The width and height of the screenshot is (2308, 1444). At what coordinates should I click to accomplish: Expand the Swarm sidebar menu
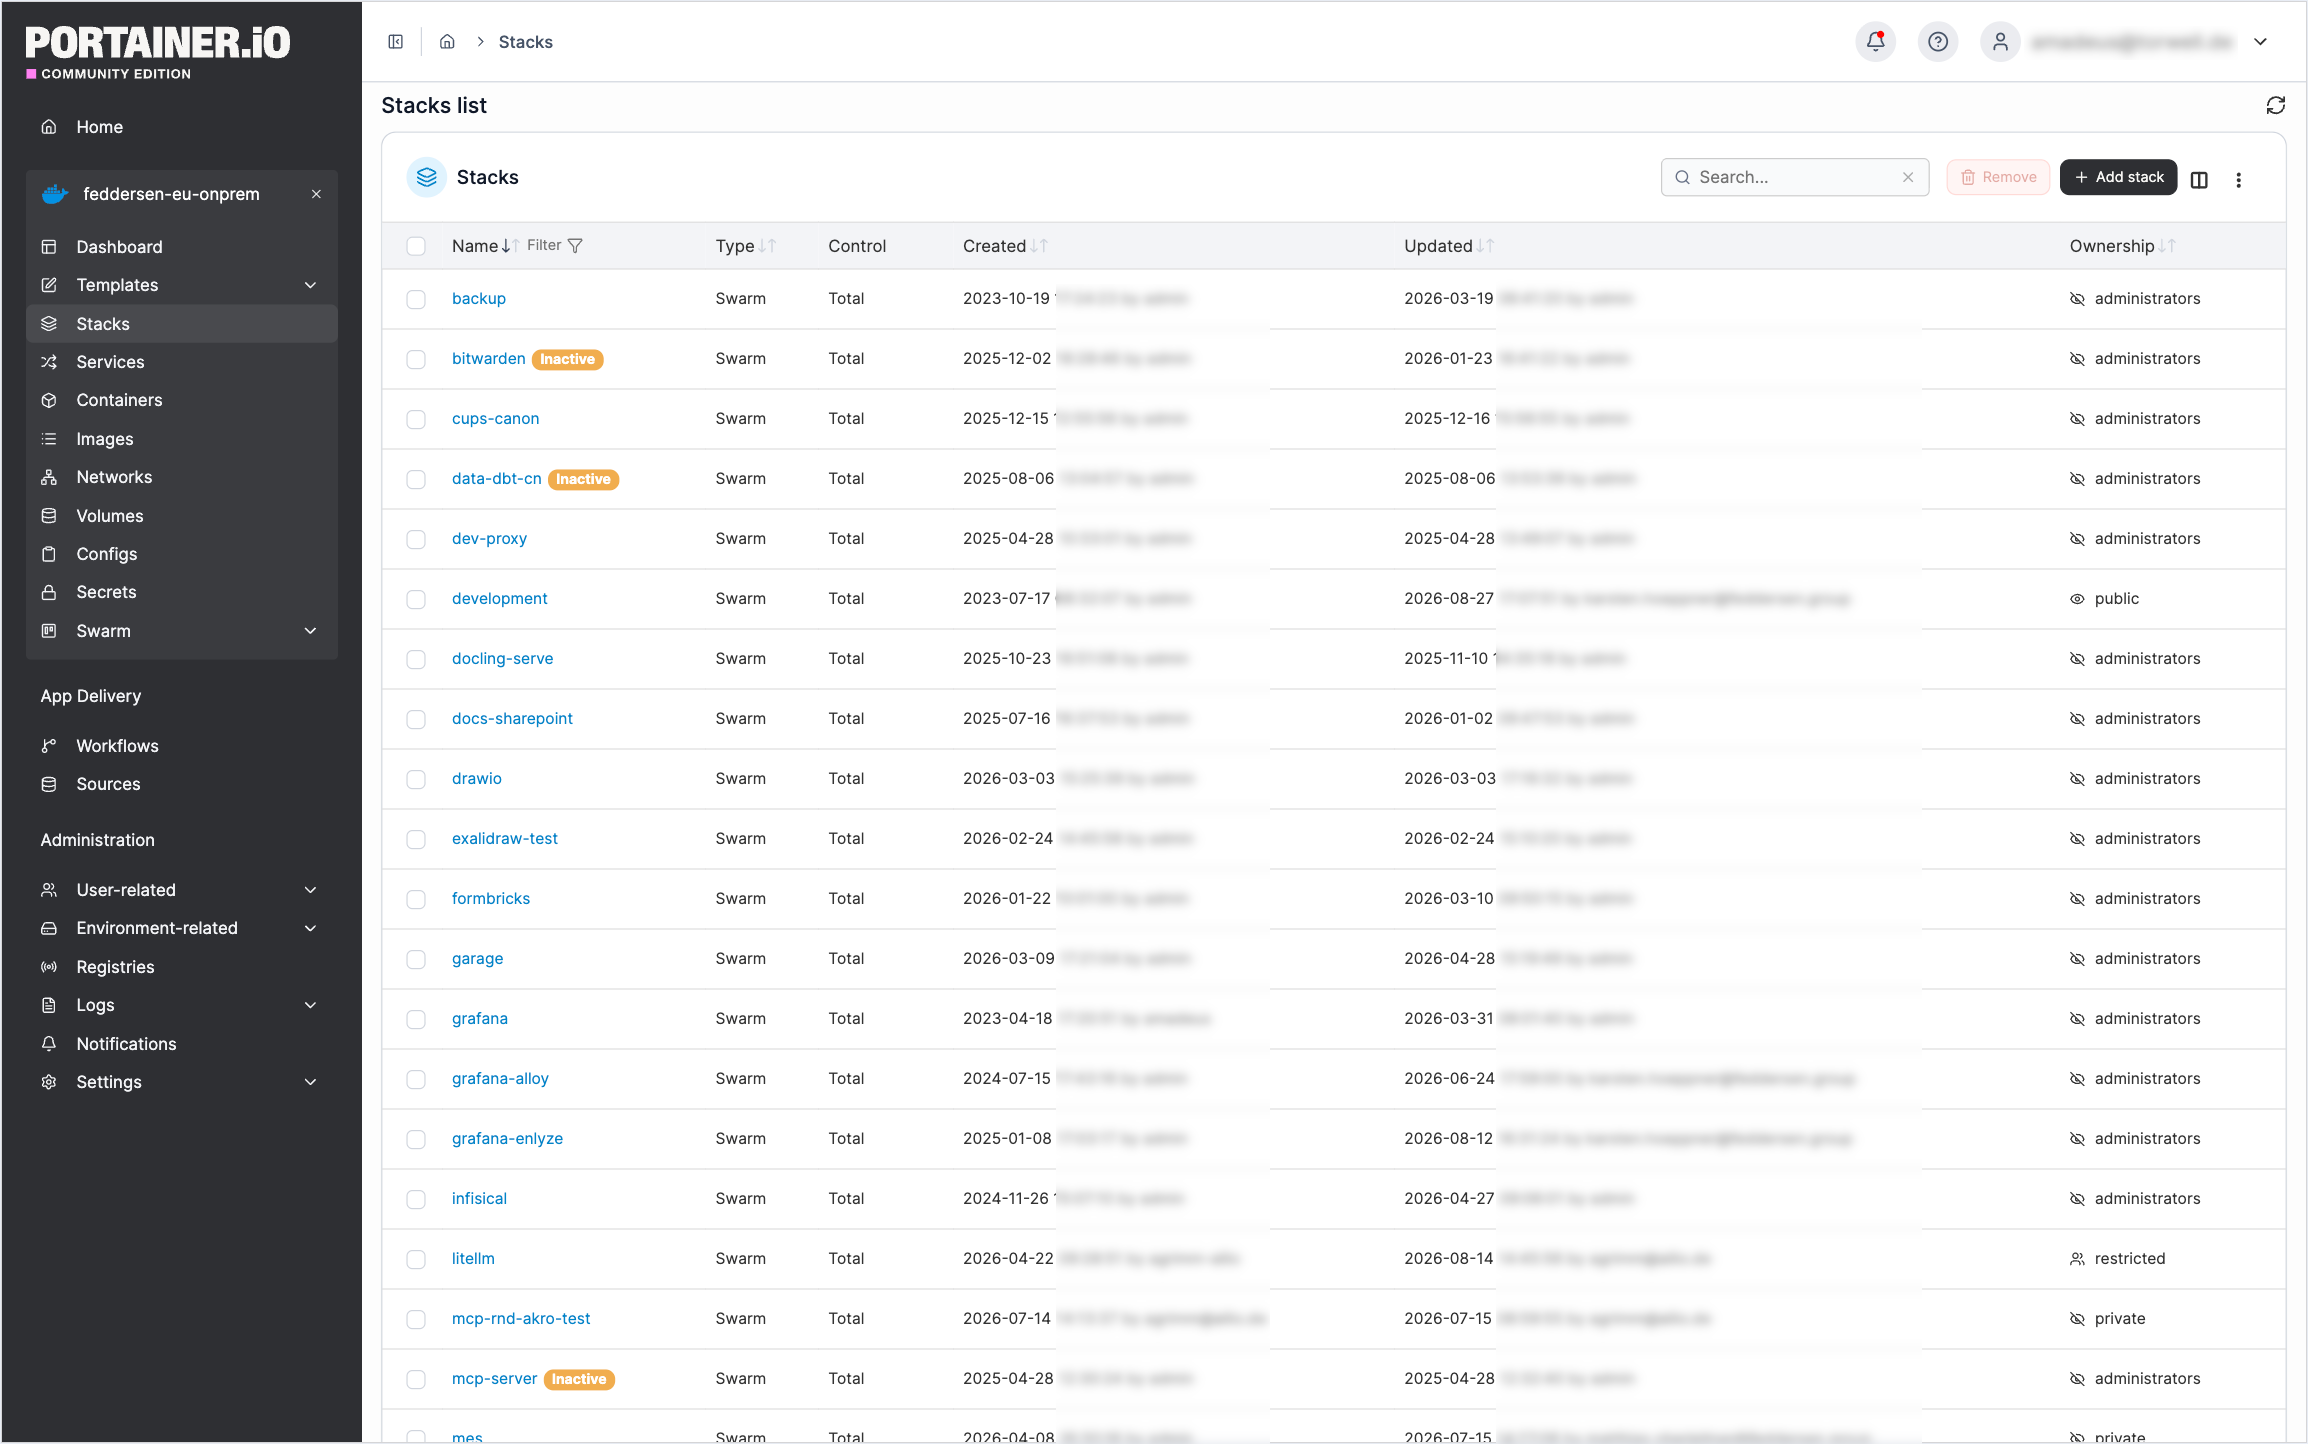click(x=310, y=631)
